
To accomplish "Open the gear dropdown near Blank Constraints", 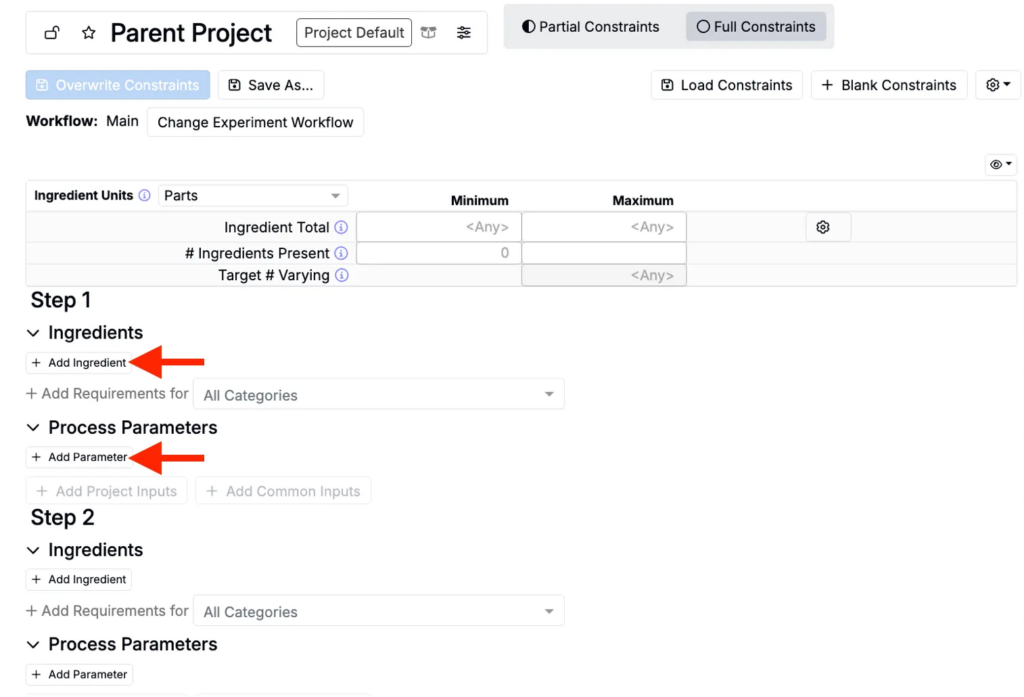I will pos(997,85).
